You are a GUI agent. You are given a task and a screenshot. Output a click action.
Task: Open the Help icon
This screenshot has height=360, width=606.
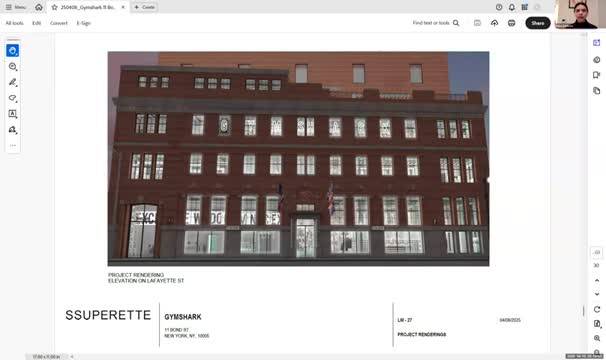click(x=499, y=7)
